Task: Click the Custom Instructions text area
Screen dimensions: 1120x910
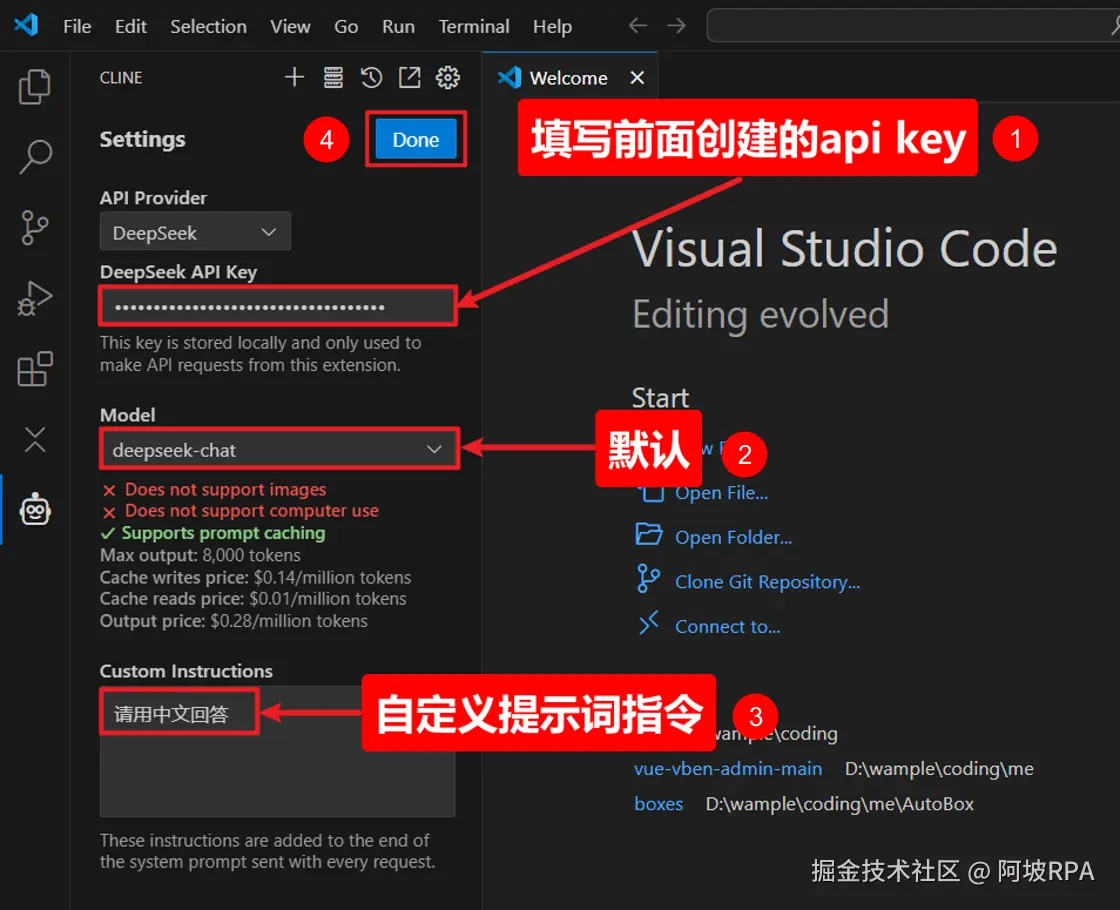Action: pos(277,752)
